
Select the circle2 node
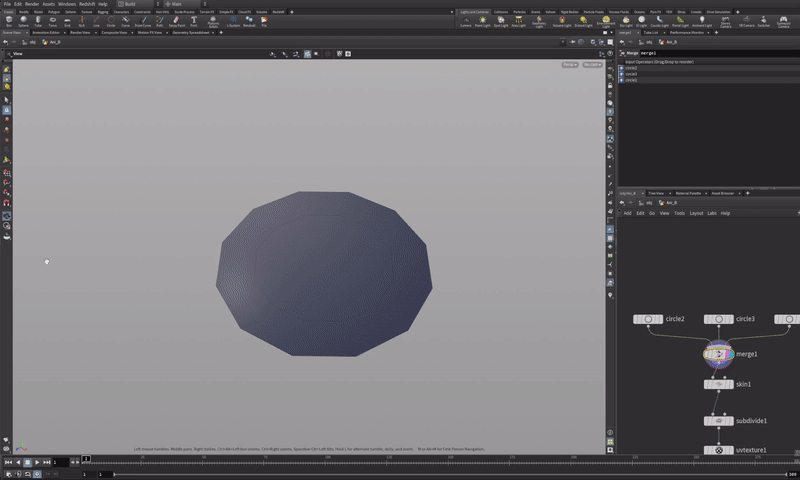point(648,319)
